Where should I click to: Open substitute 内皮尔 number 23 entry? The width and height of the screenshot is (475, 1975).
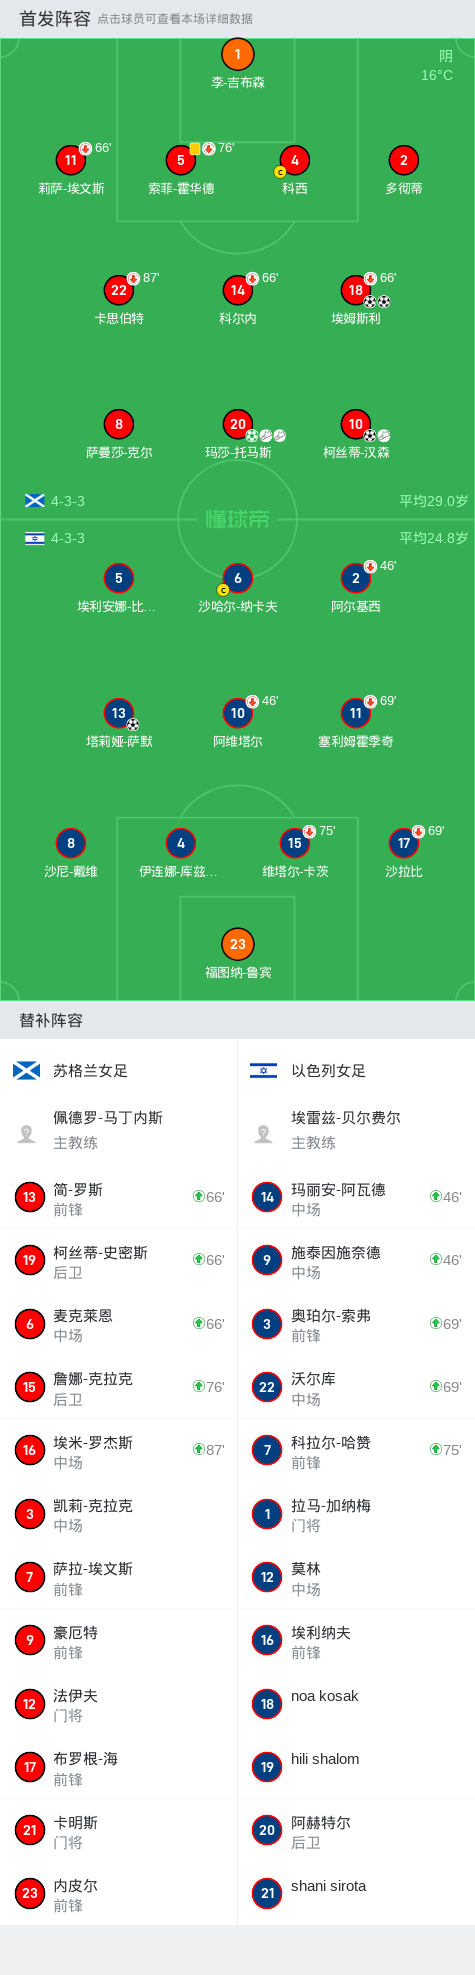point(119,1894)
